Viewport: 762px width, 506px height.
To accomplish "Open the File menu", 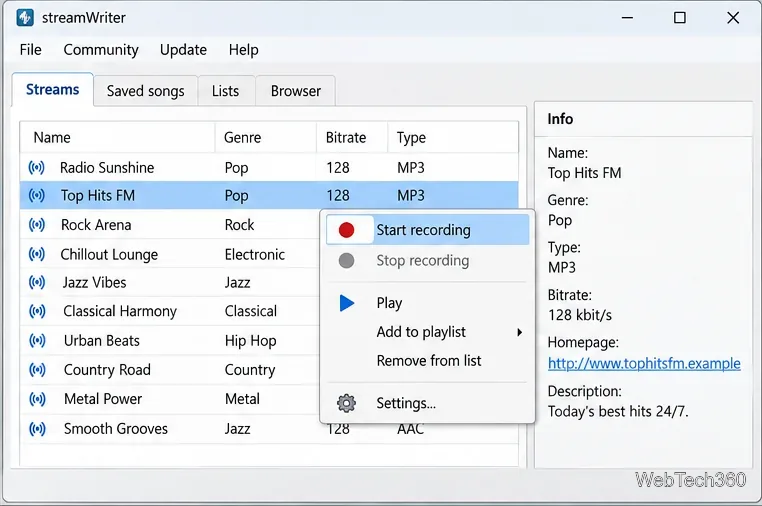I will (x=31, y=50).
